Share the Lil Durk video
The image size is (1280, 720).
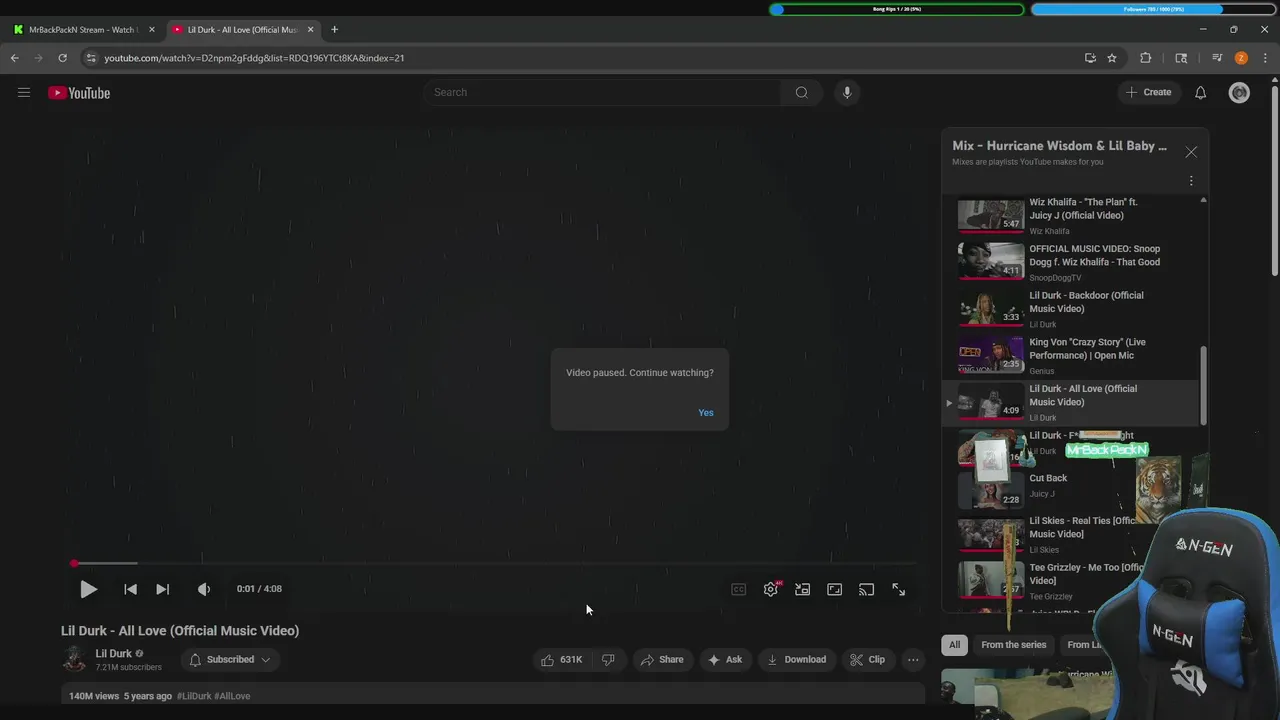tap(662, 660)
